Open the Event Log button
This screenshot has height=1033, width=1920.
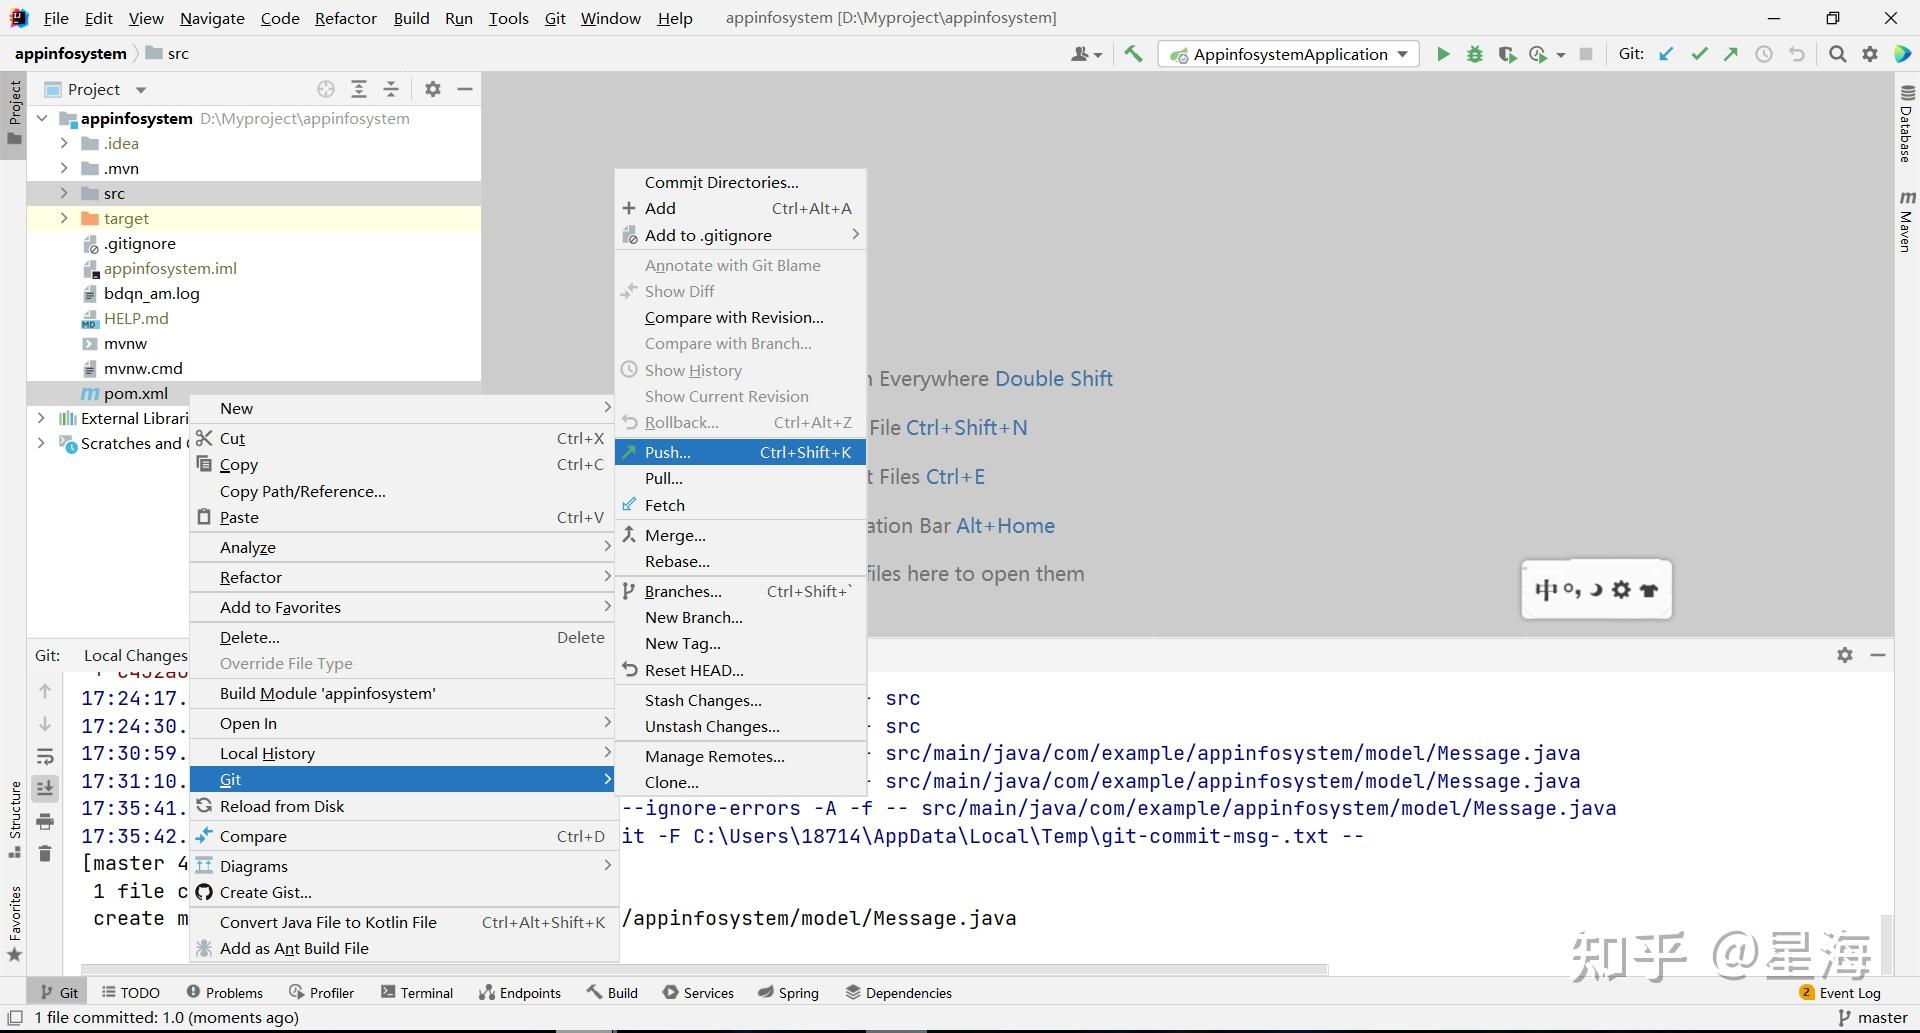coord(1840,992)
